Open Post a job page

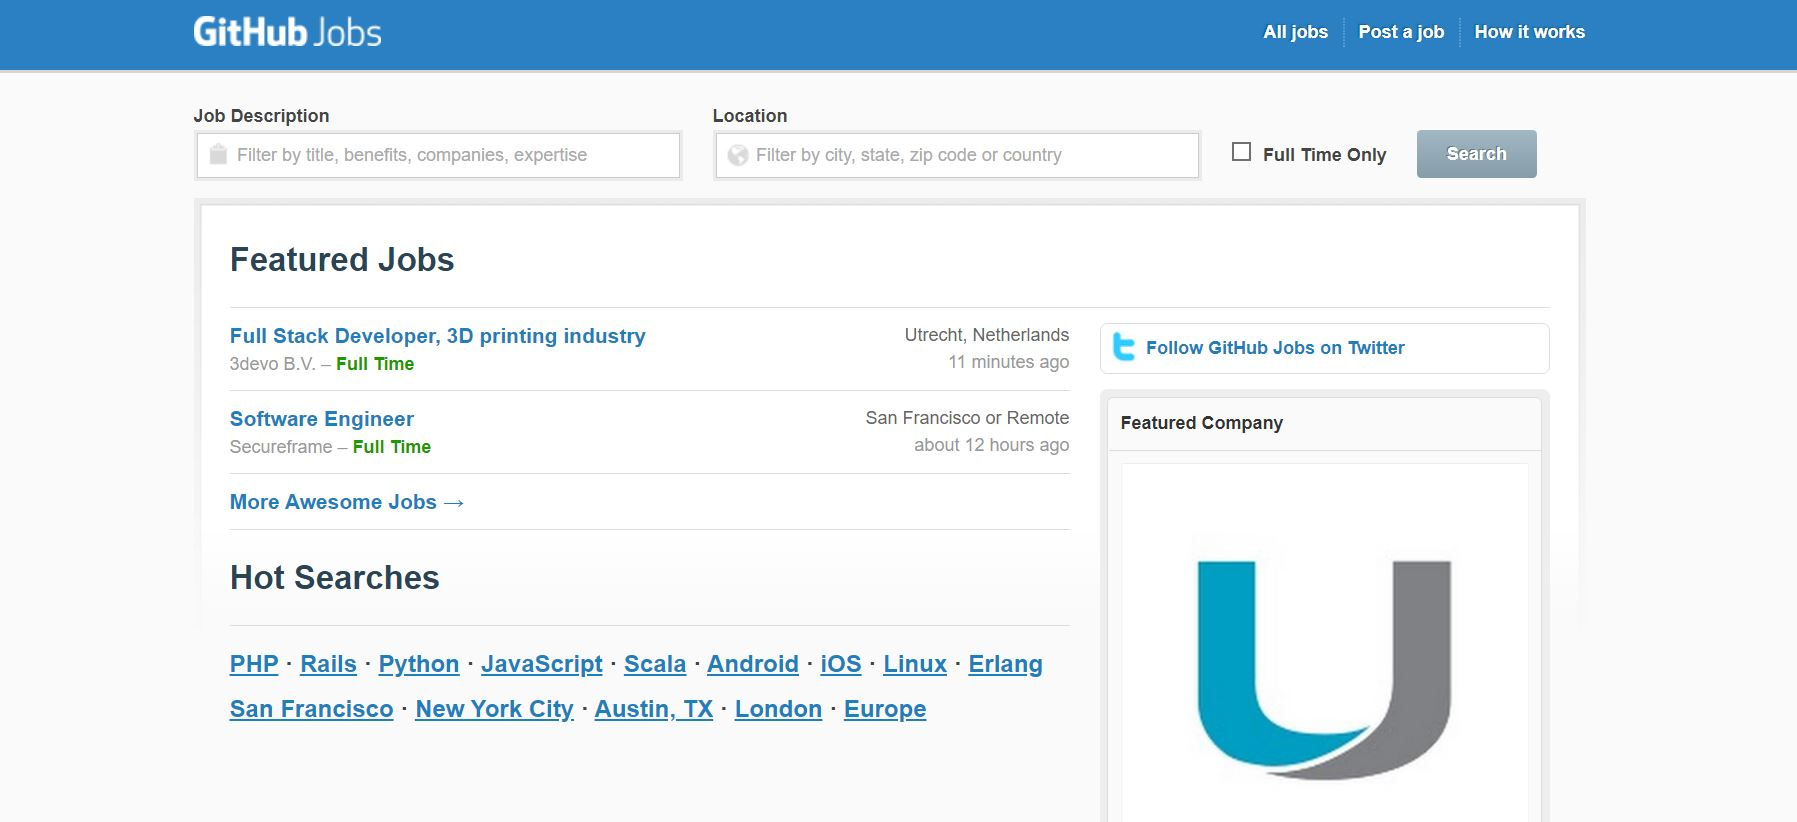pos(1401,32)
